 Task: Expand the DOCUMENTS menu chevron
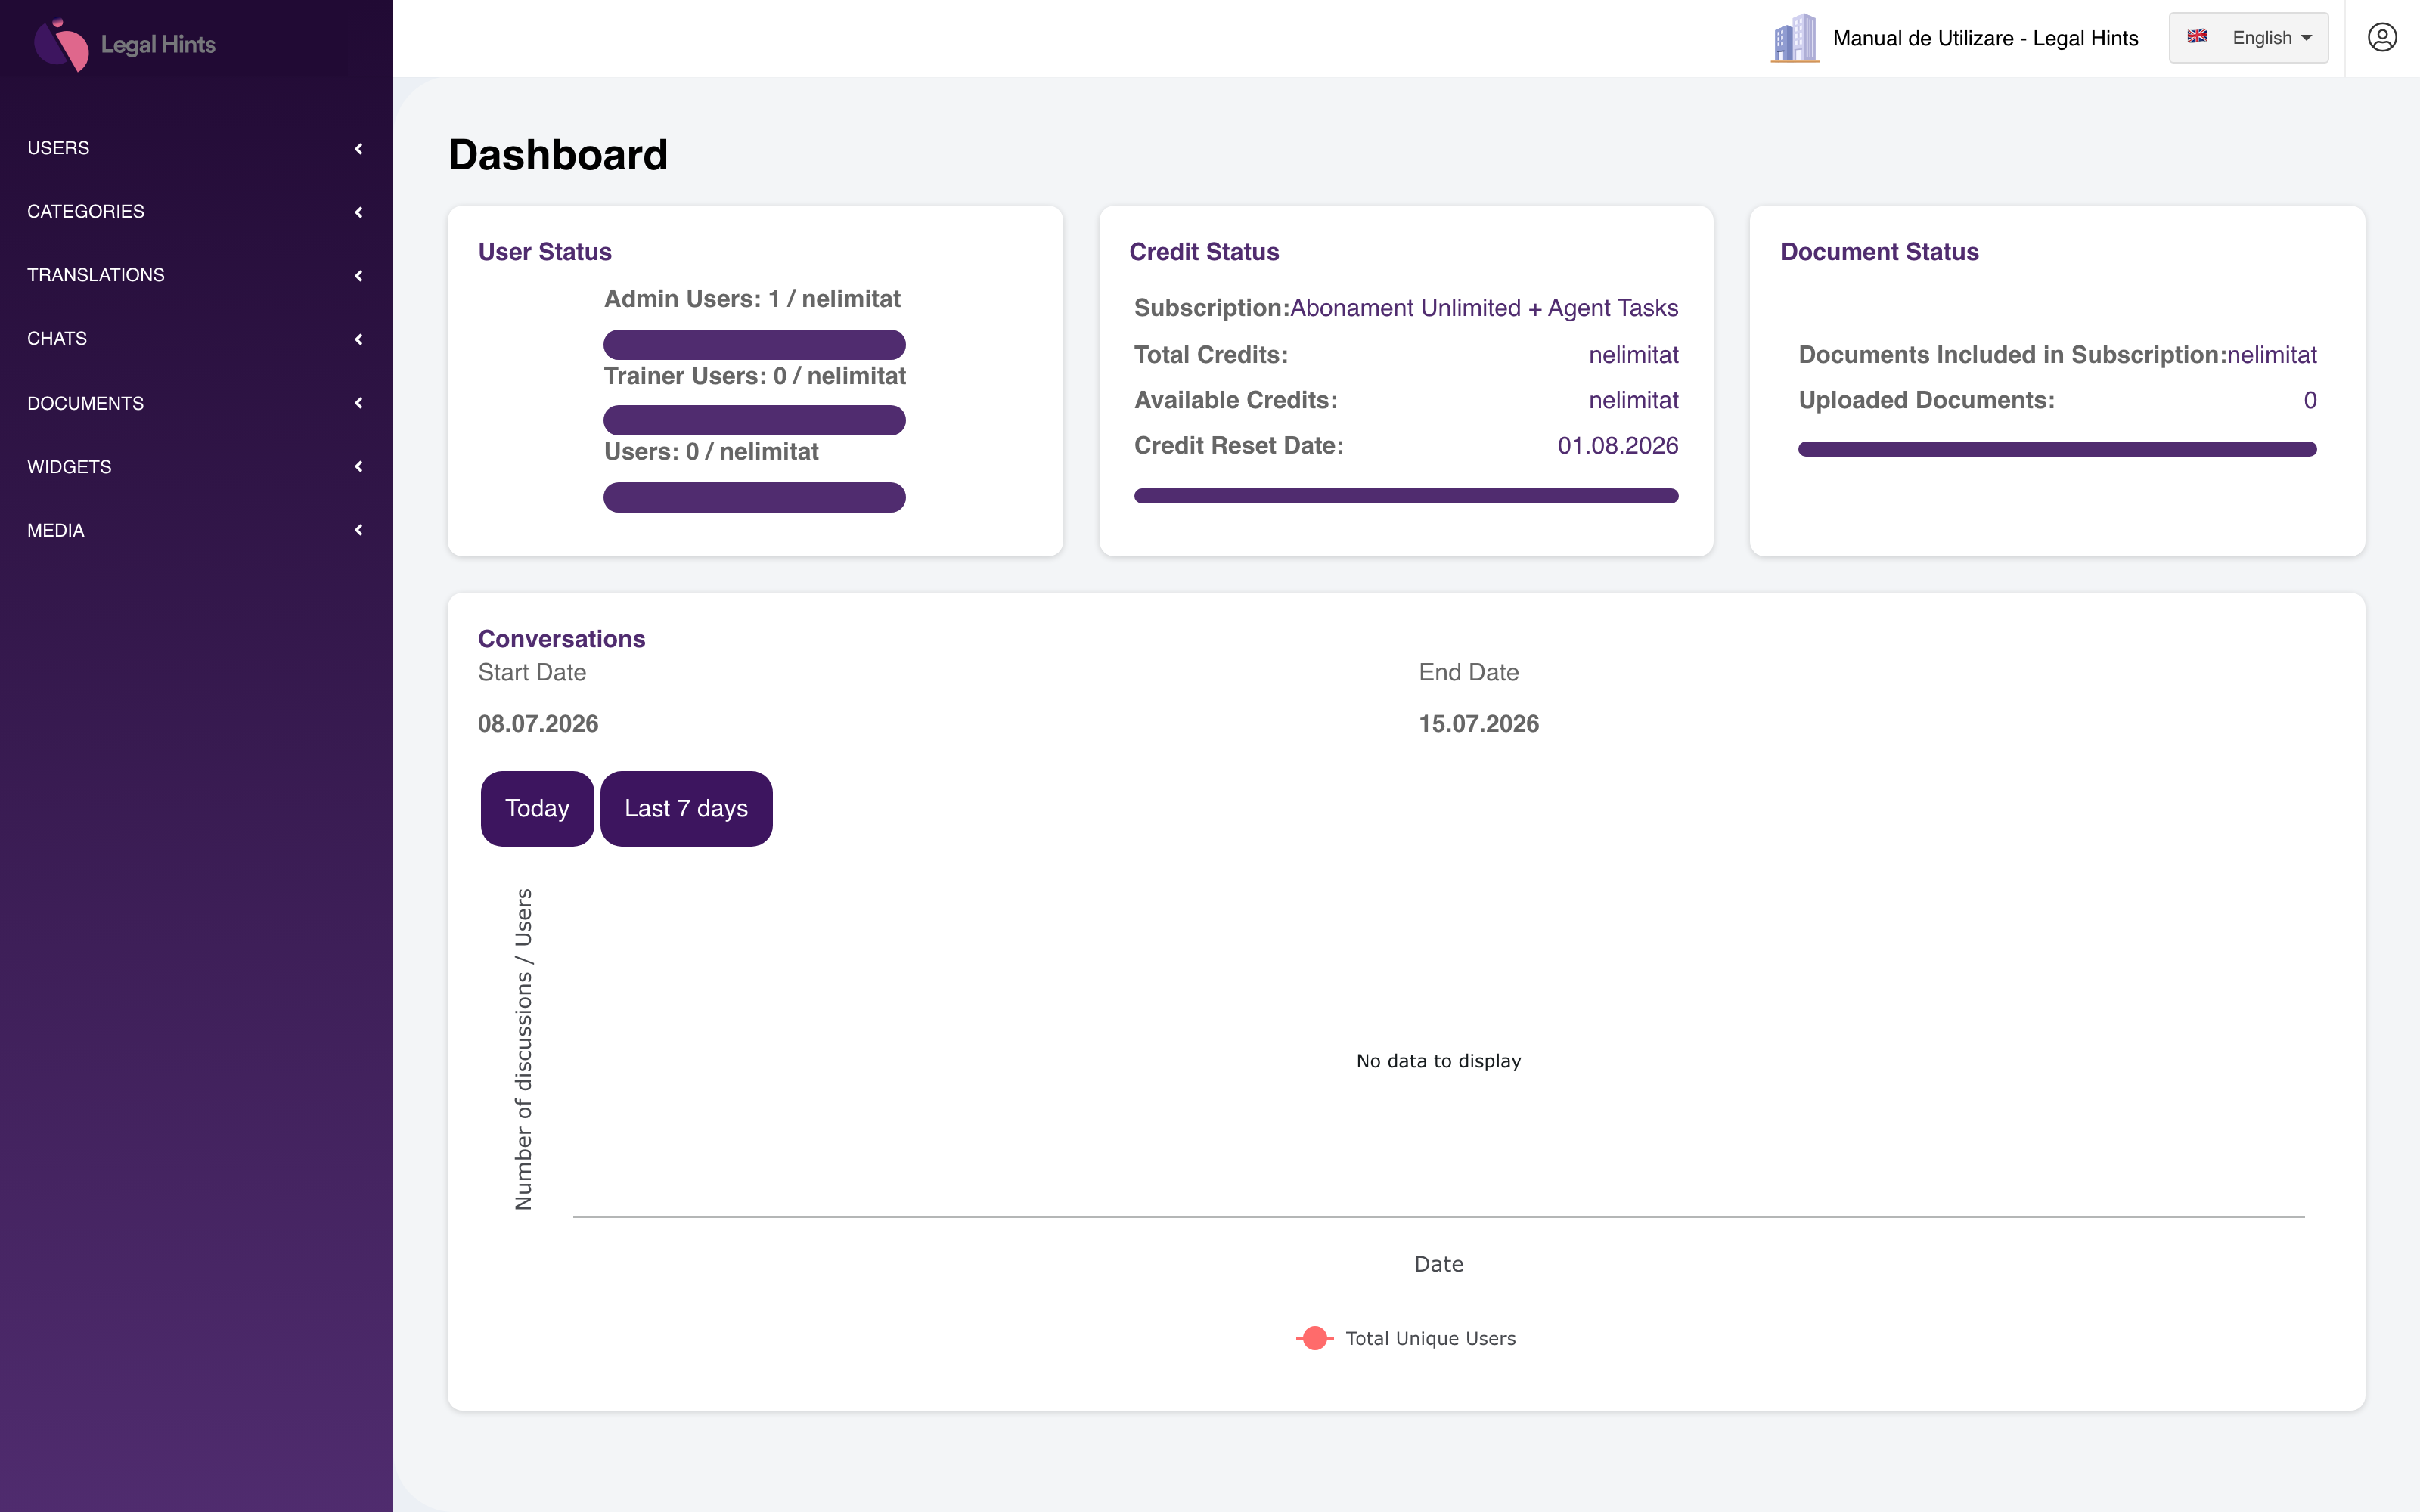click(359, 403)
